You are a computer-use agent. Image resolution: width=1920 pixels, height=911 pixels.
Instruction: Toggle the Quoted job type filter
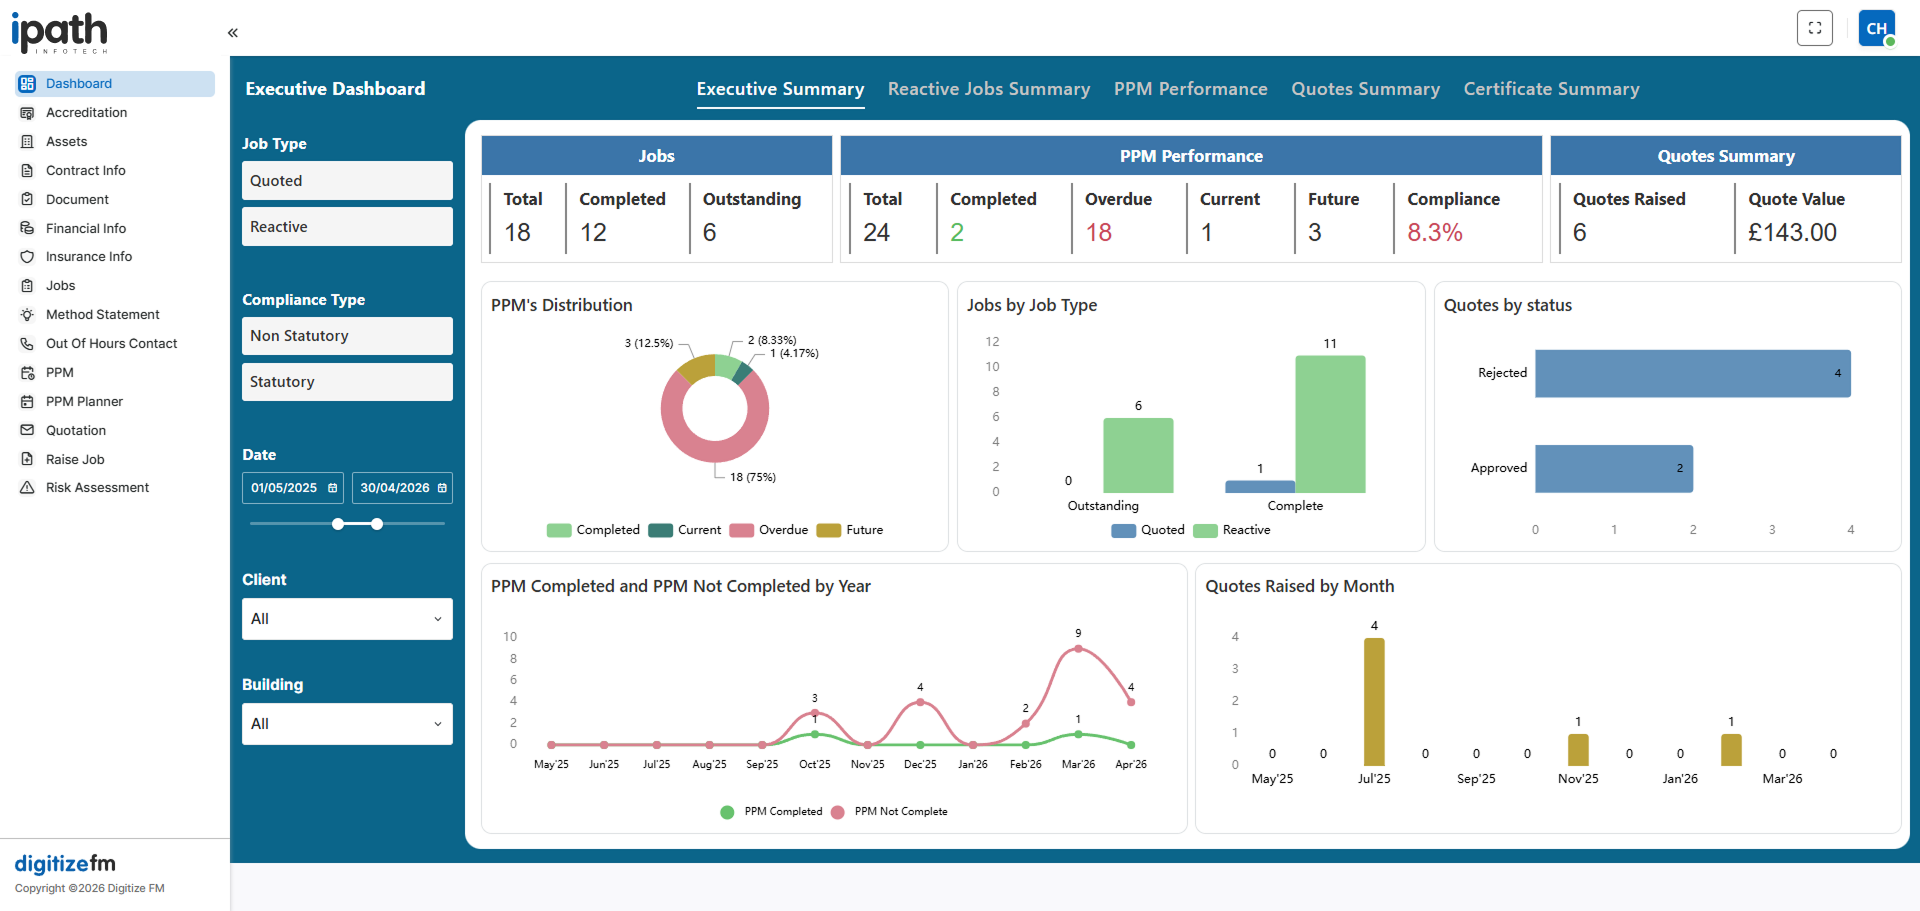tap(347, 181)
